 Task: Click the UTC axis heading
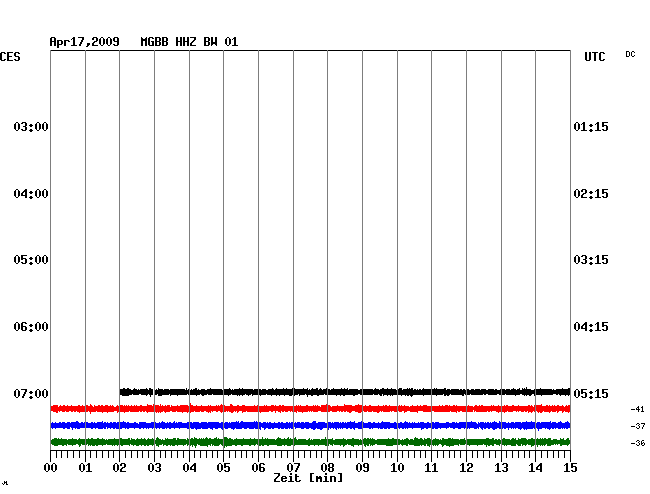click(x=595, y=57)
